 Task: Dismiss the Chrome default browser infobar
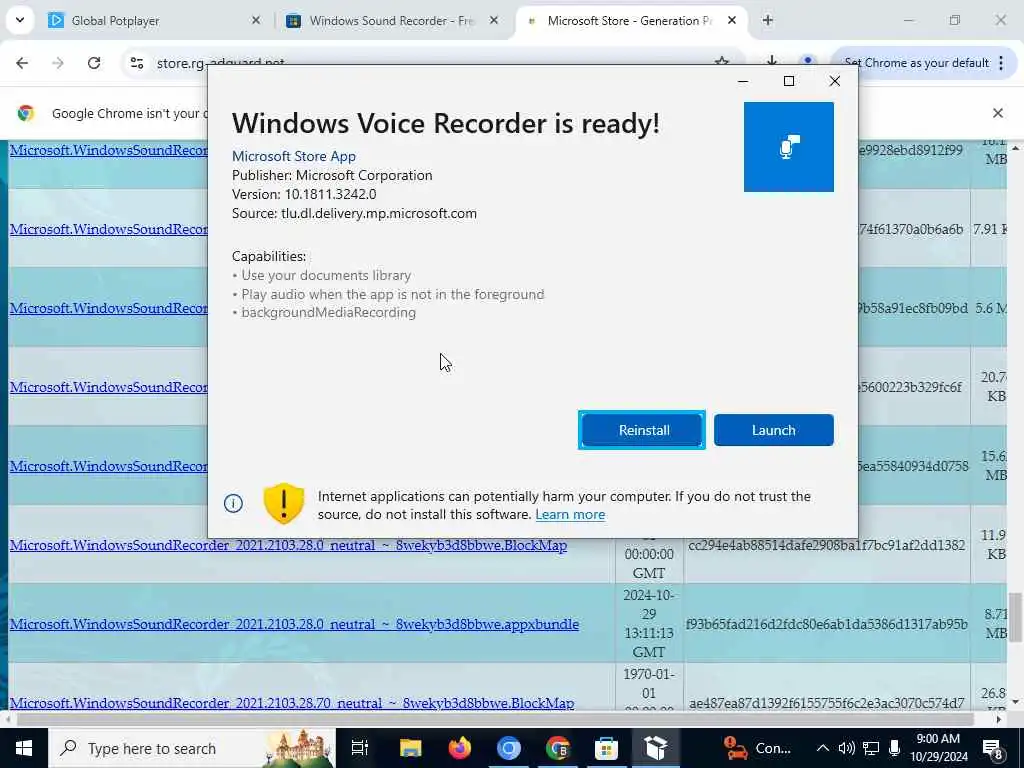(x=997, y=113)
